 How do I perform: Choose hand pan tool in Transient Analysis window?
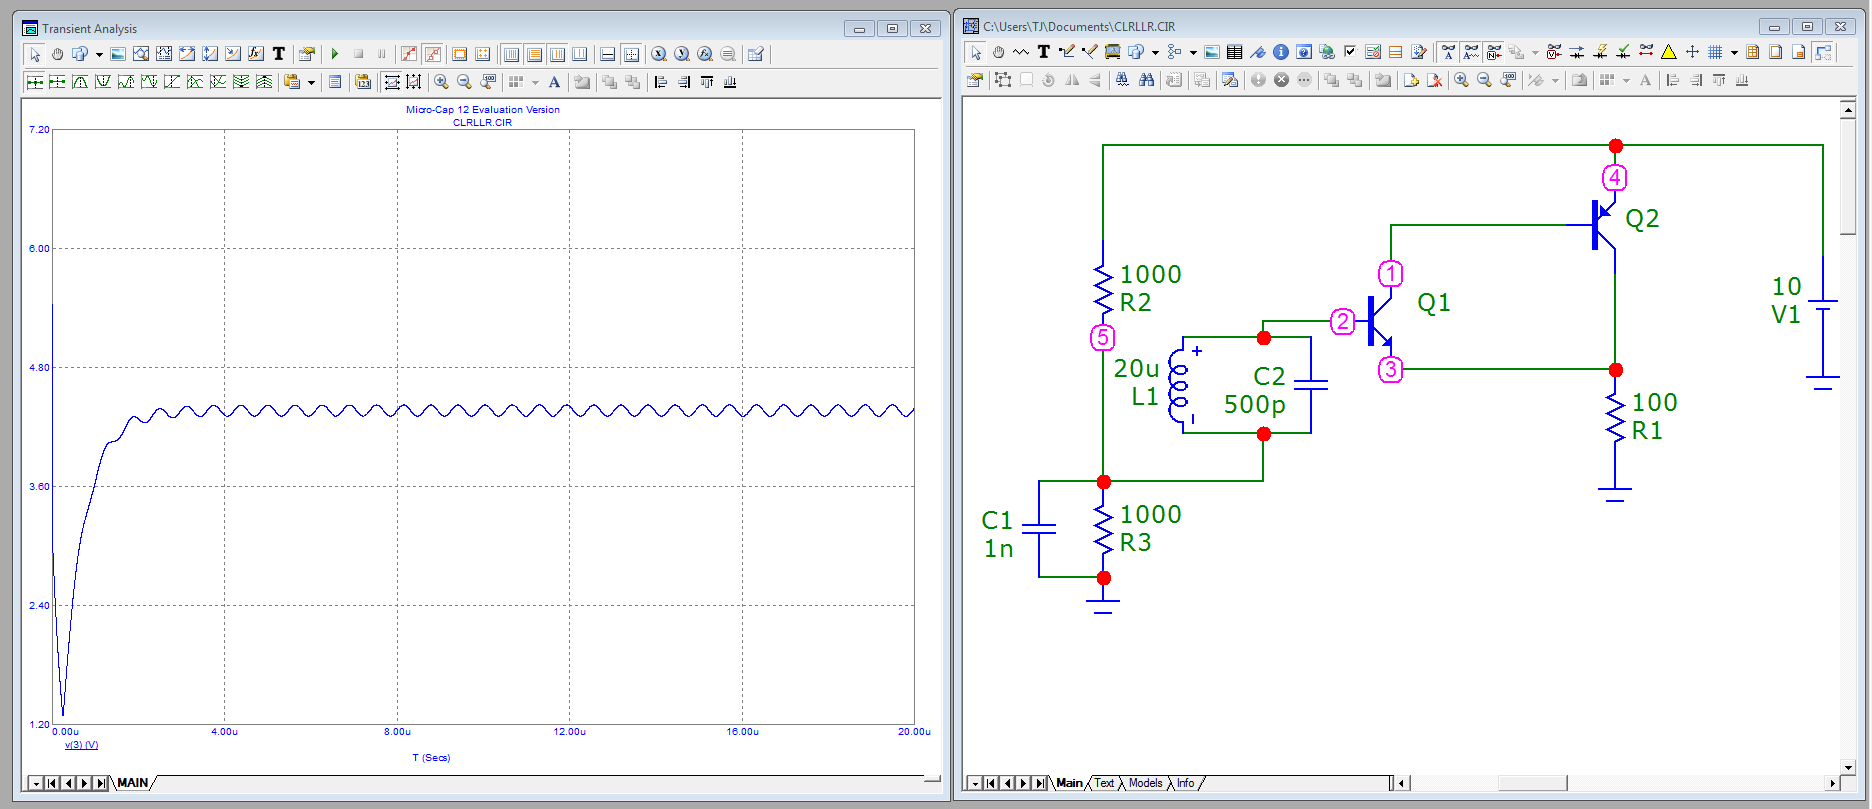point(57,54)
